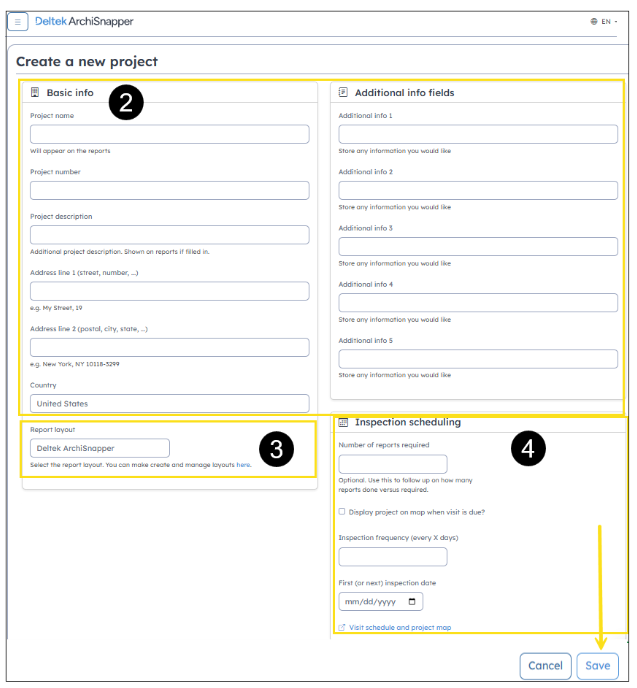Image resolution: width=637 pixels, height=688 pixels.
Task: Click the 'Will appear on the reports' hint
Action: coord(70,151)
